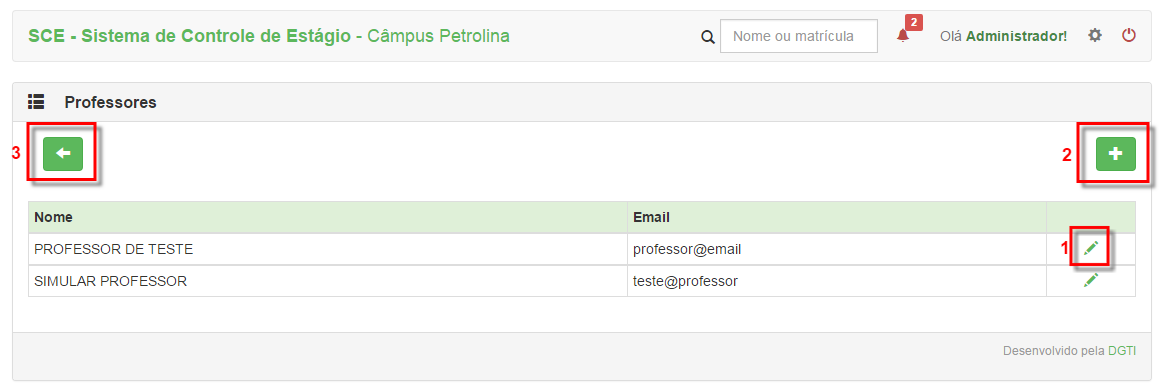Open the DGTI developer link
Image resolution: width=1167 pixels, height=390 pixels.
(1122, 351)
